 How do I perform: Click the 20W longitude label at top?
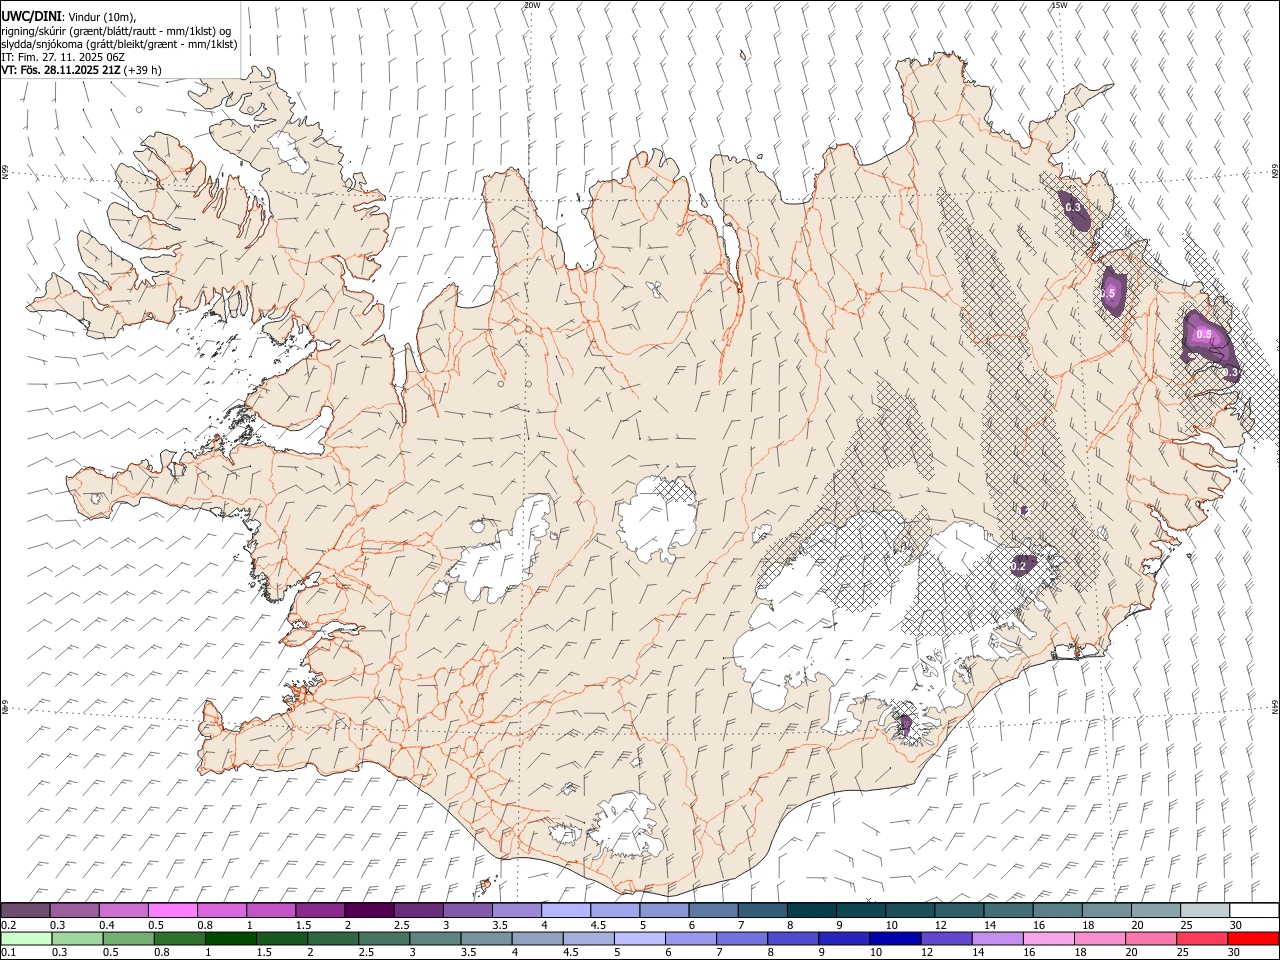pyautogui.click(x=531, y=5)
